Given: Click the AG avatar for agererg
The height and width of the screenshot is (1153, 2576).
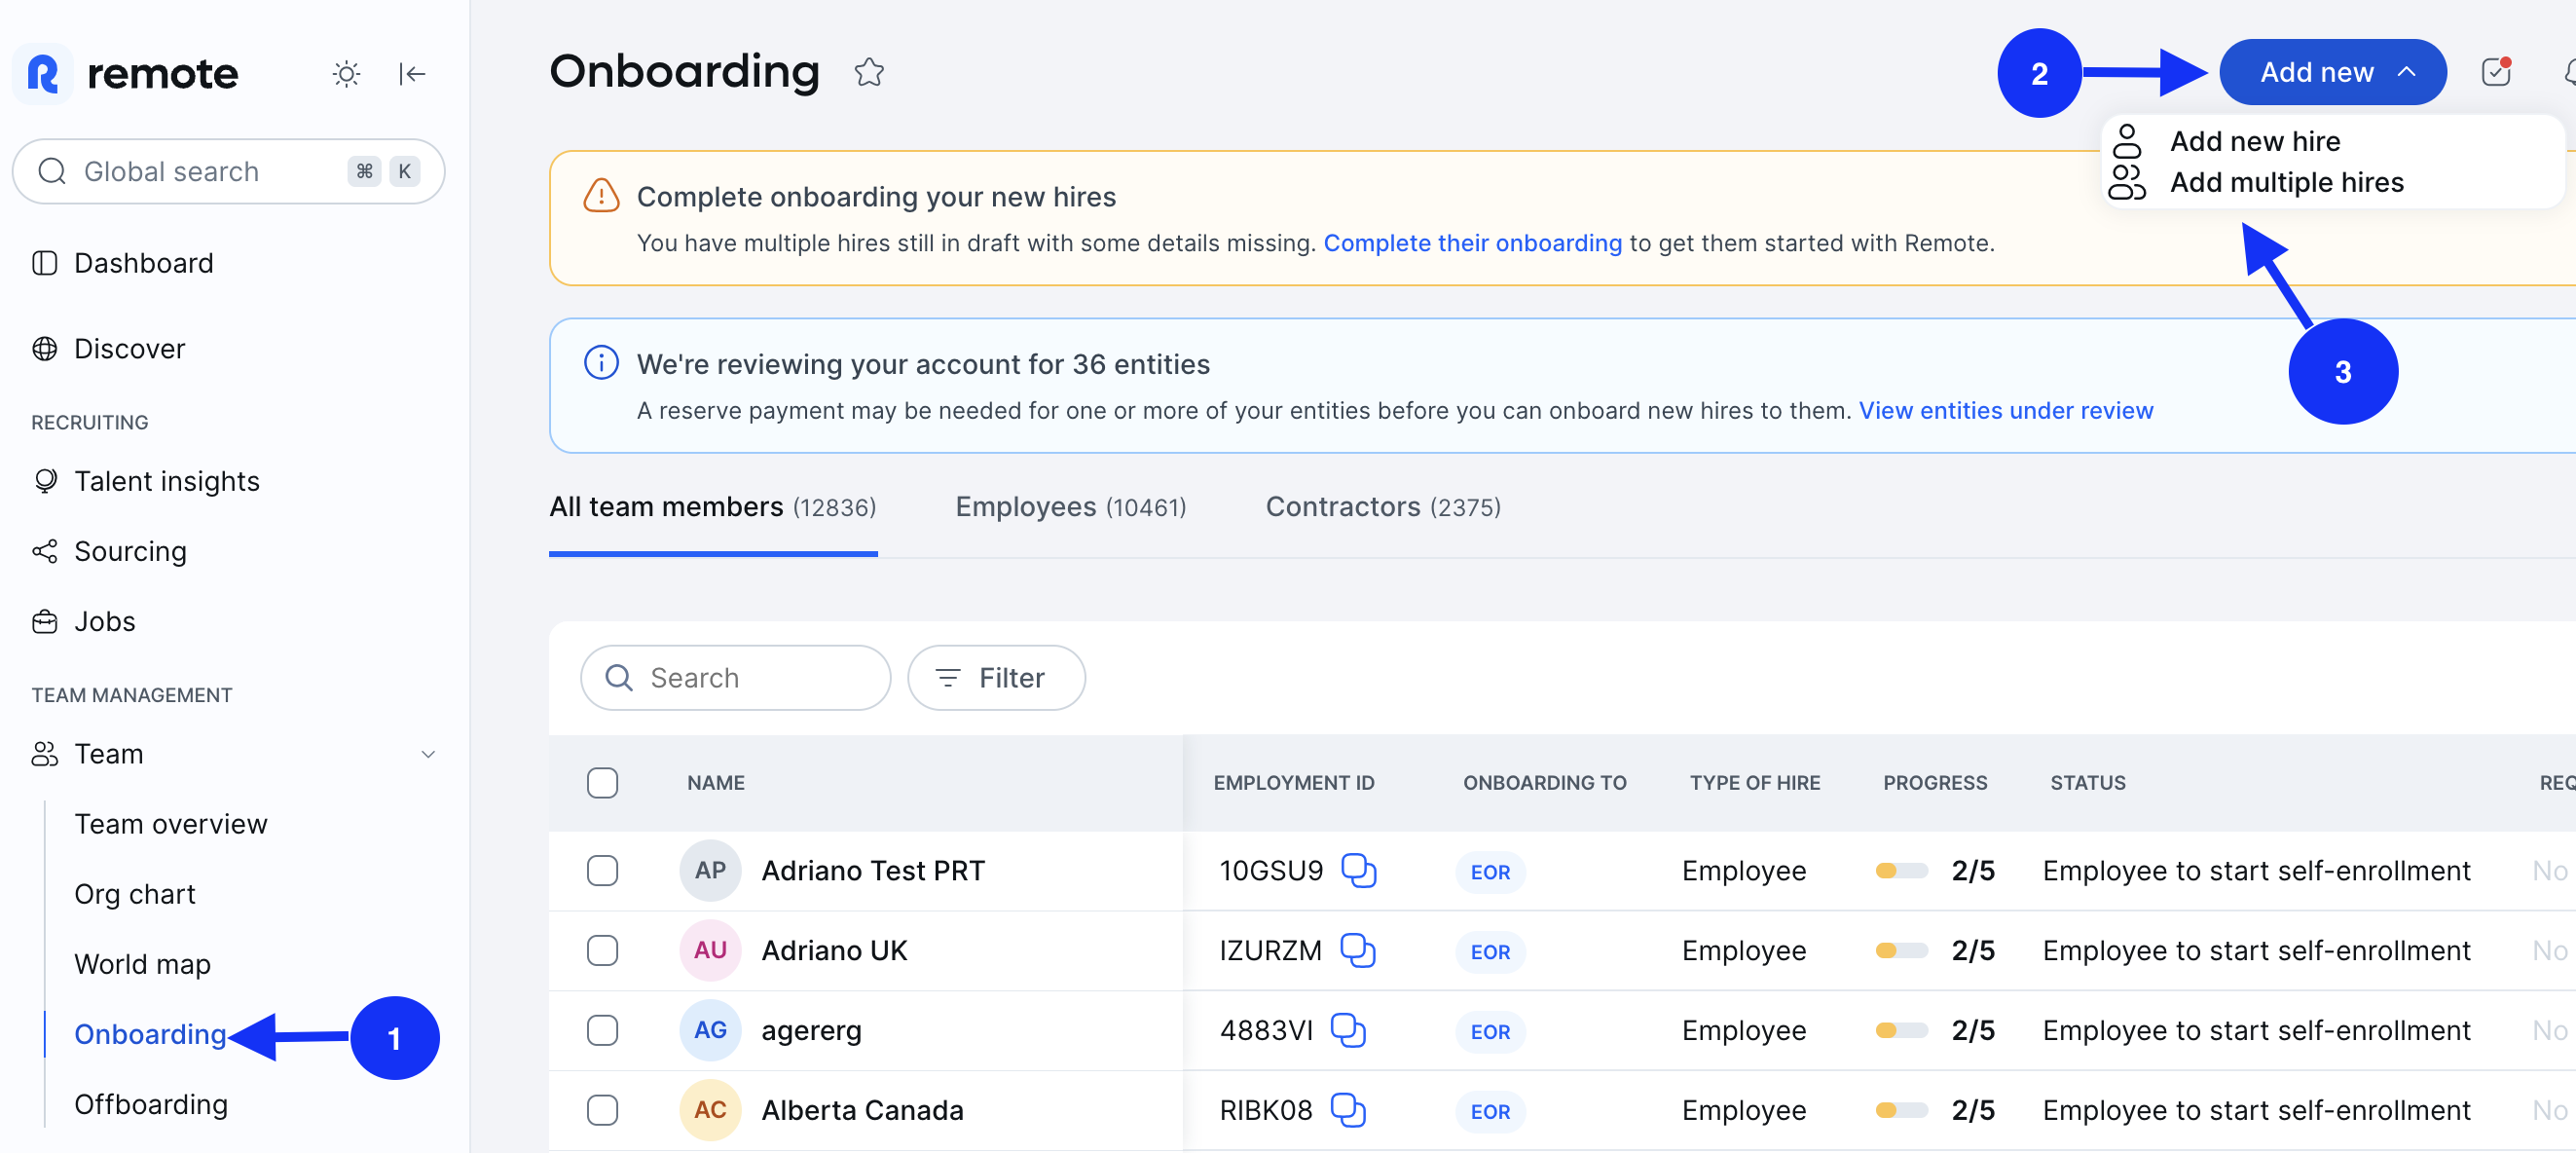Looking at the screenshot, I should [710, 1030].
